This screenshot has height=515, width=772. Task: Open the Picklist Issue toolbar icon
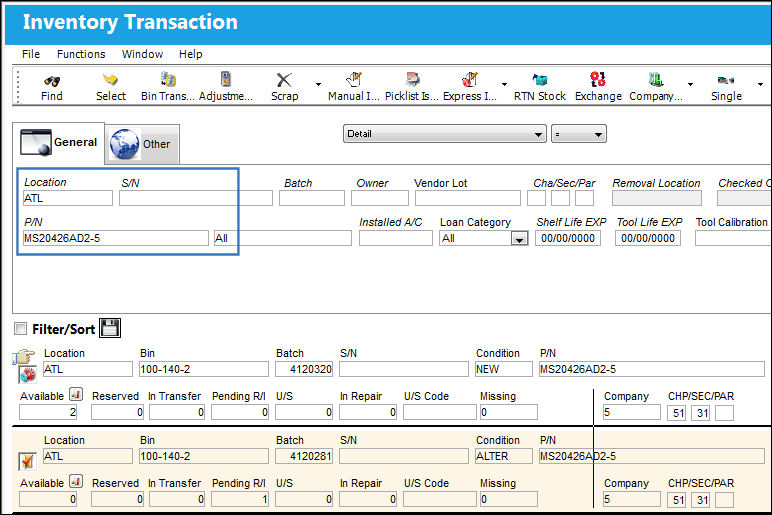click(412, 79)
